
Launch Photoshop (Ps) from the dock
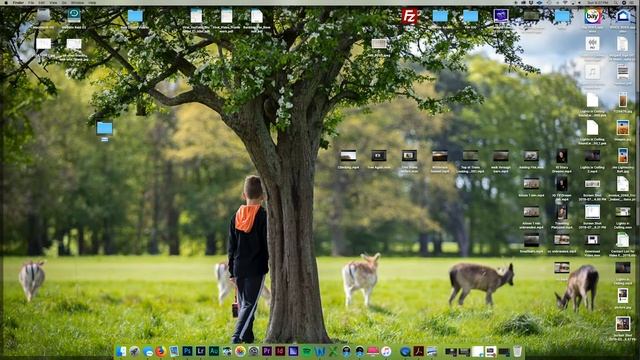coord(187,351)
